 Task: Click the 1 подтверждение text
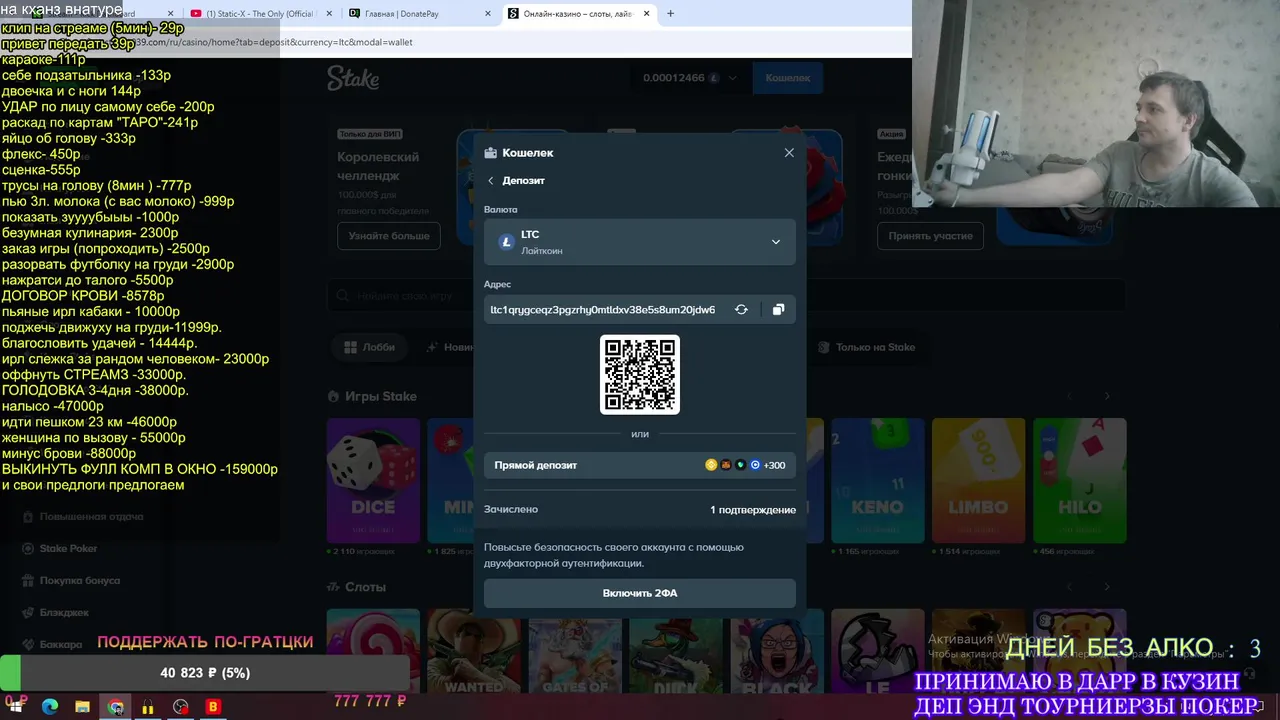point(753,510)
